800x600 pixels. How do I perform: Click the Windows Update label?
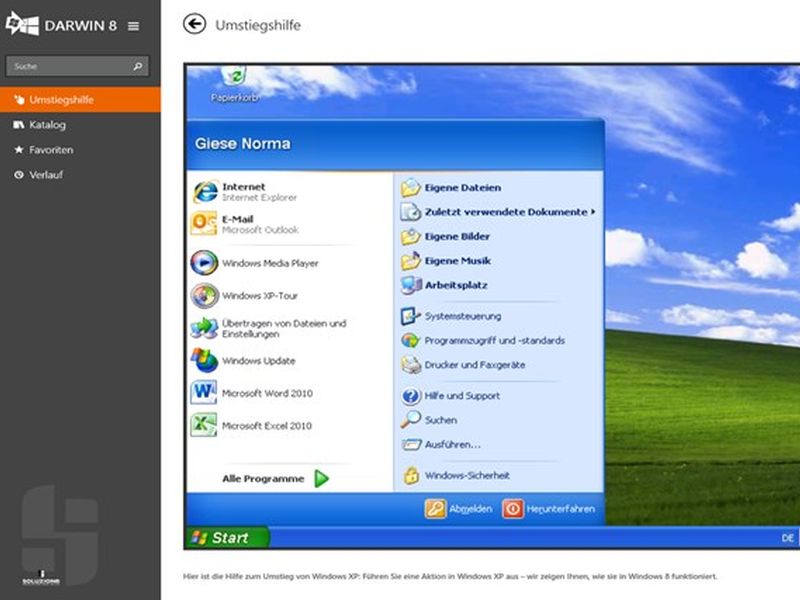pos(259,361)
